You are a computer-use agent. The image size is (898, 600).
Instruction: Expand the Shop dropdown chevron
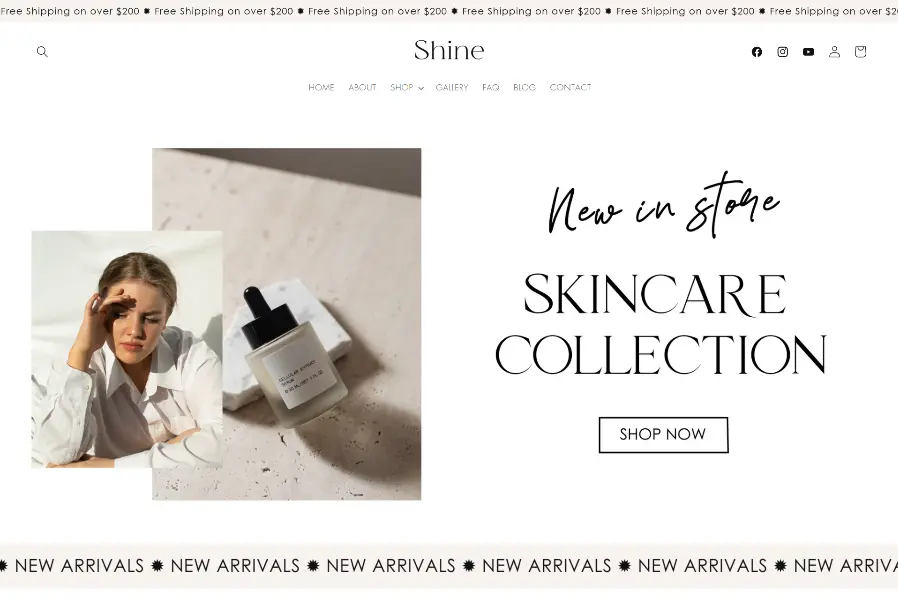click(x=421, y=88)
